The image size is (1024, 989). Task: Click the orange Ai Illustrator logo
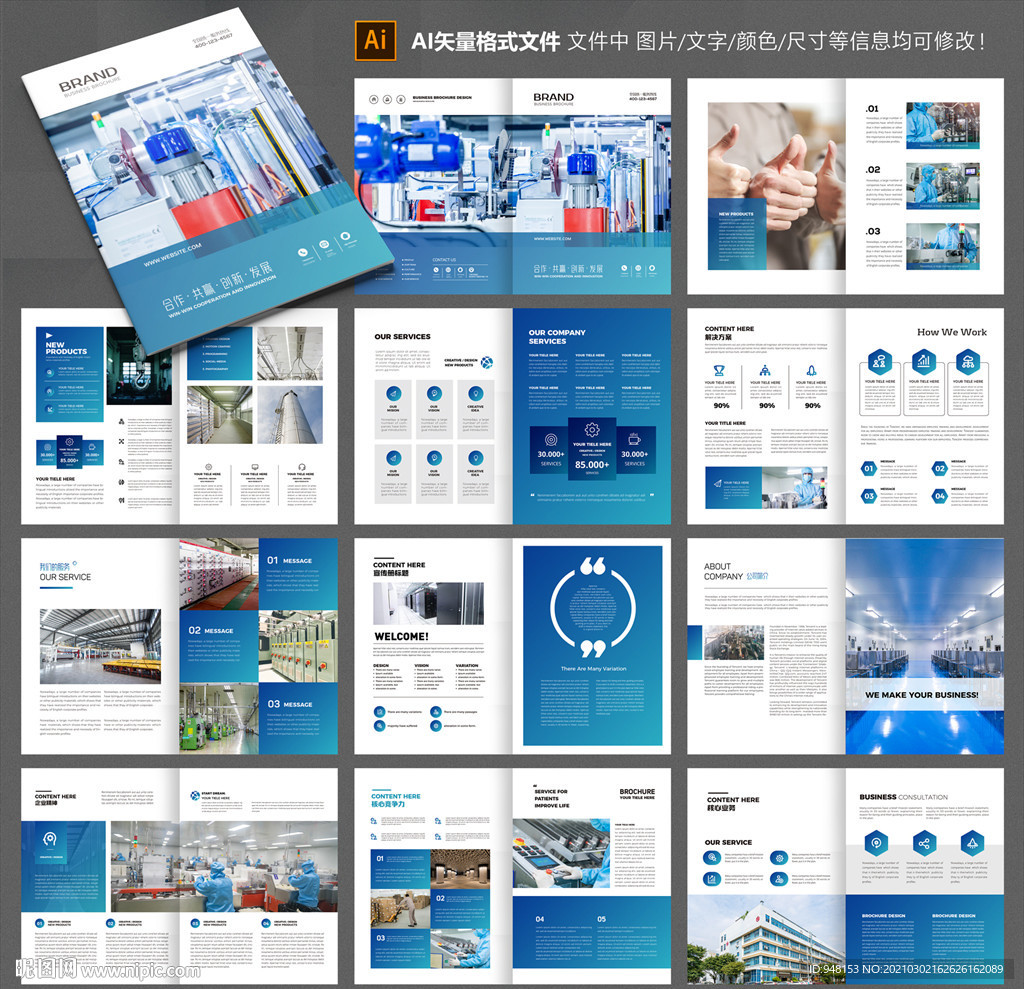pos(376,41)
